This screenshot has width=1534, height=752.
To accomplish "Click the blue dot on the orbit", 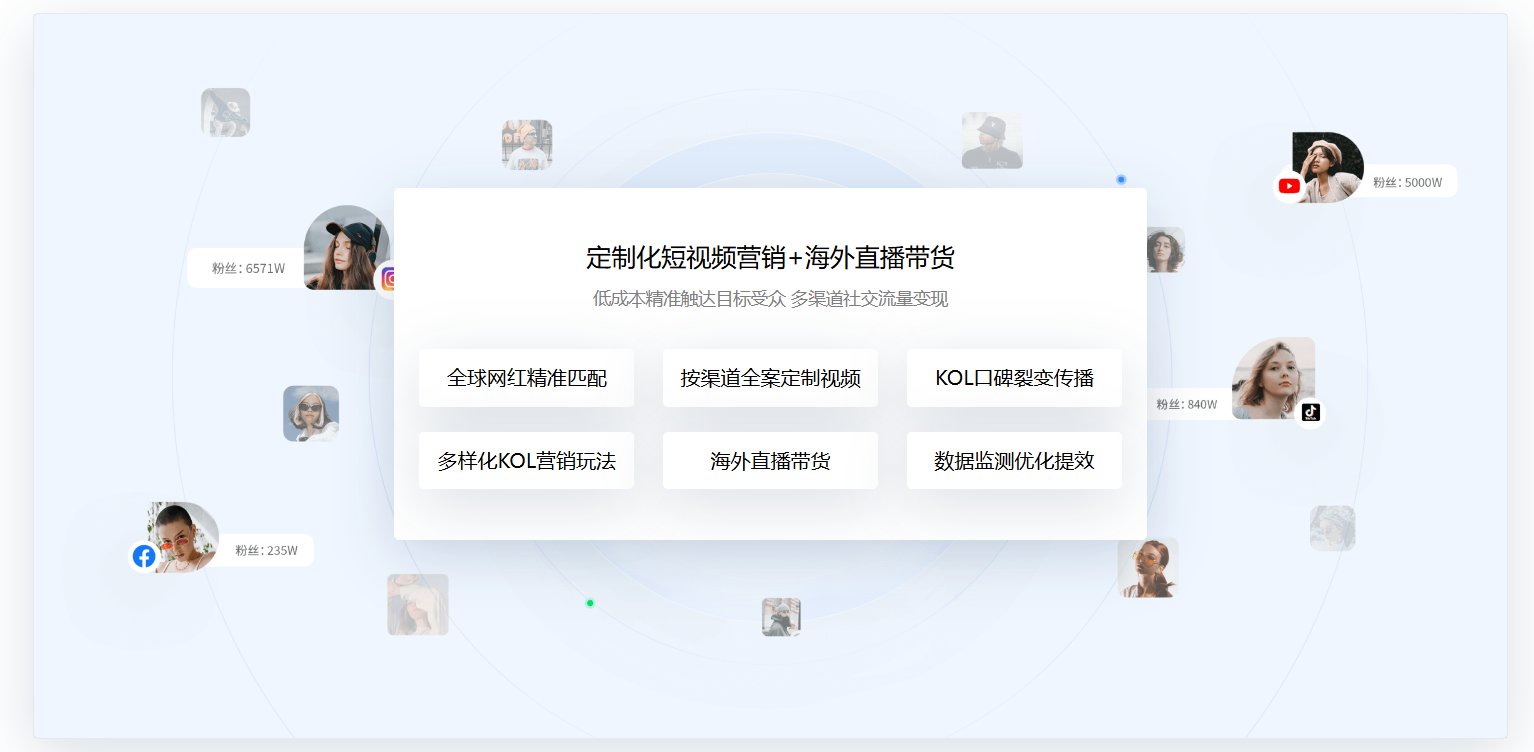I will [x=1121, y=180].
